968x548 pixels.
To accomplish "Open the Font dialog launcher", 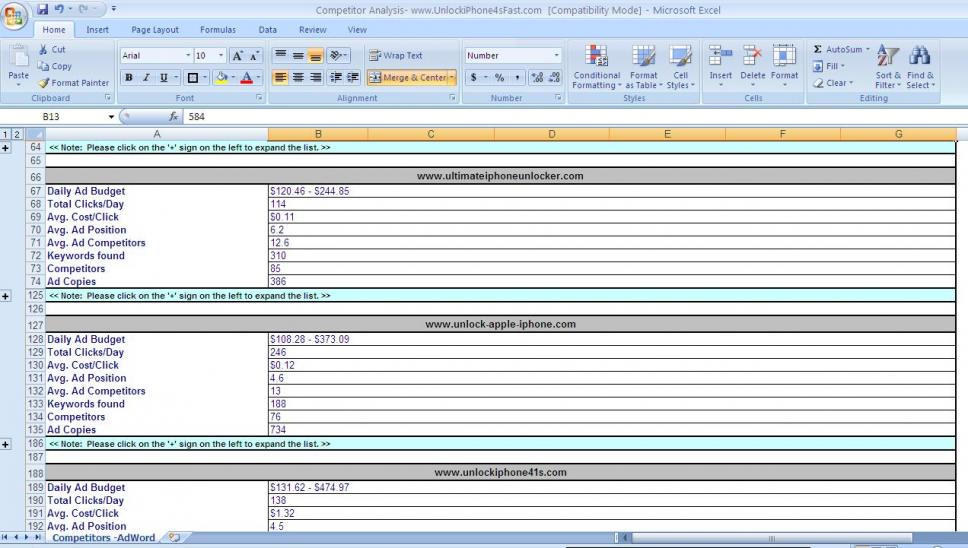I will tap(259, 98).
